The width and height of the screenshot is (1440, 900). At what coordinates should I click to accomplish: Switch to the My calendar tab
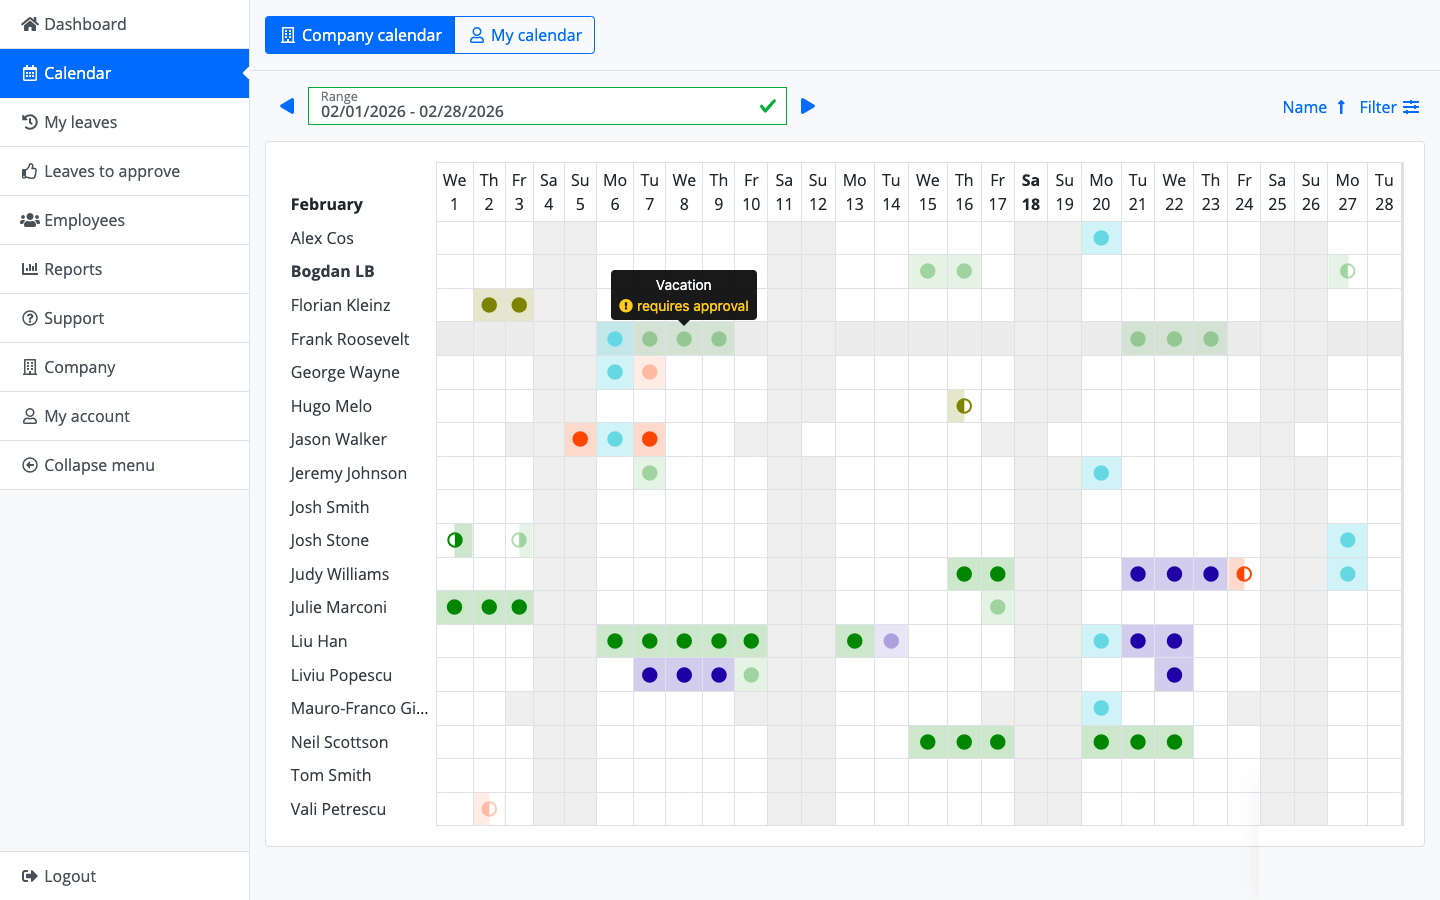pyautogui.click(x=525, y=35)
